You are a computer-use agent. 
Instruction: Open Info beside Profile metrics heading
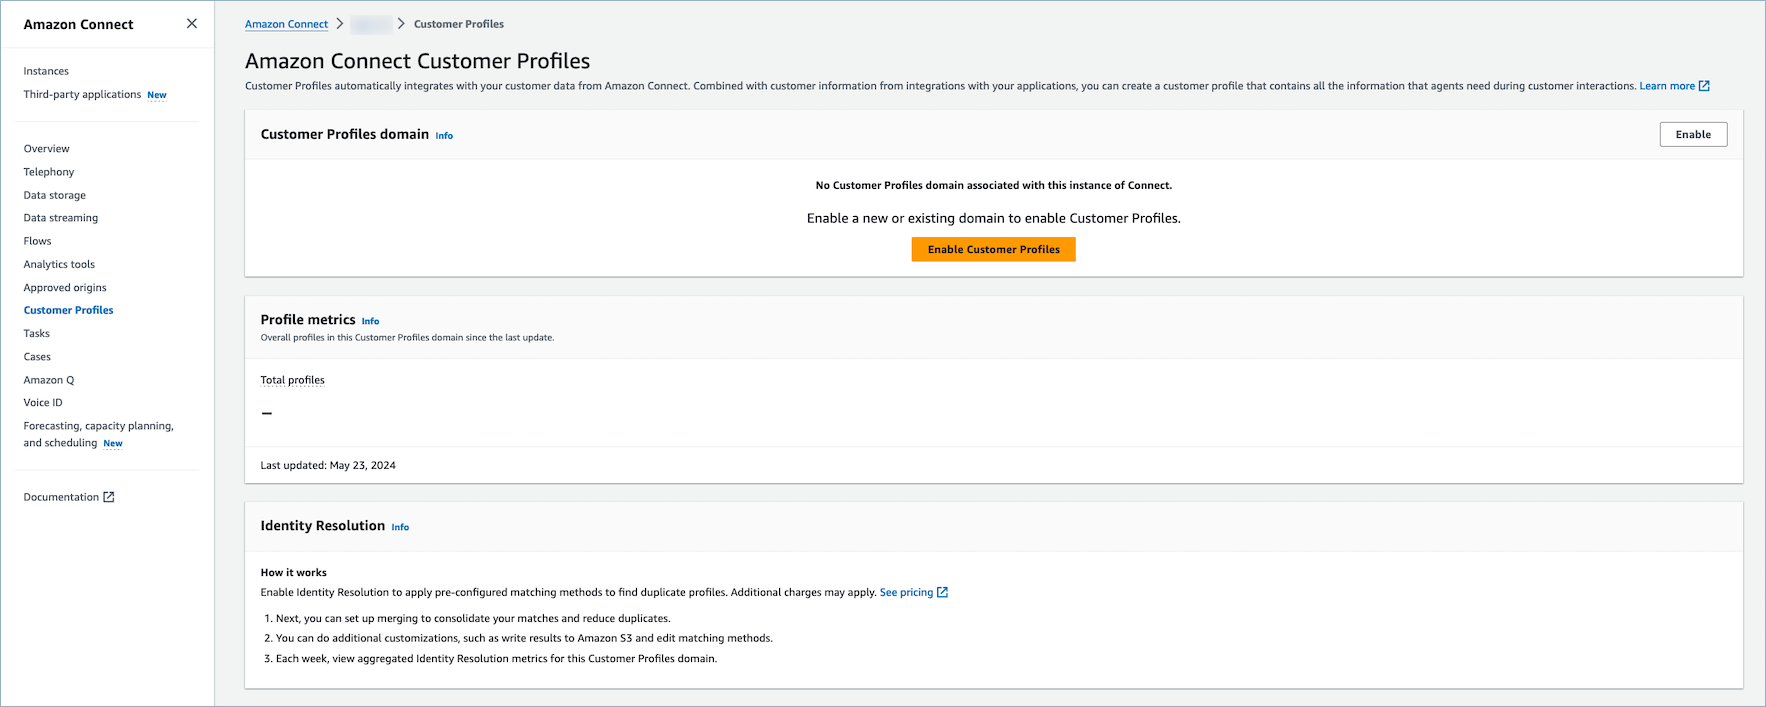pos(370,321)
